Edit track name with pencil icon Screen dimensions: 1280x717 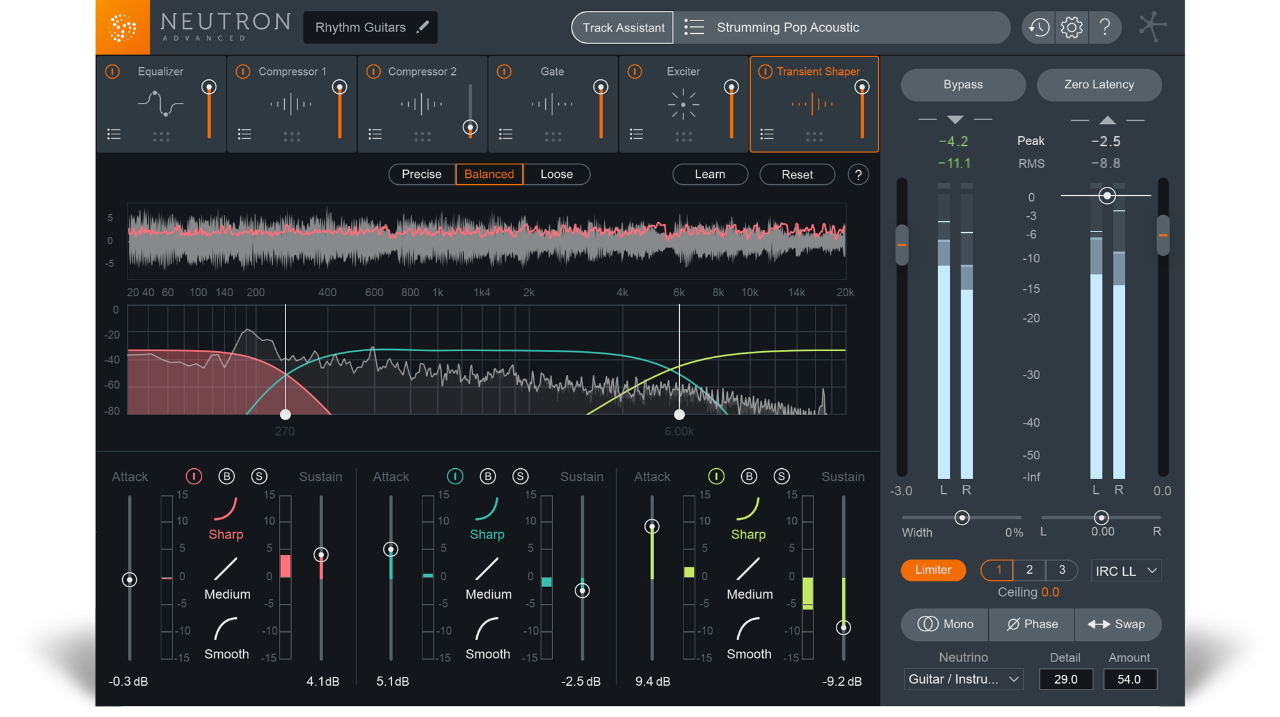tap(423, 27)
